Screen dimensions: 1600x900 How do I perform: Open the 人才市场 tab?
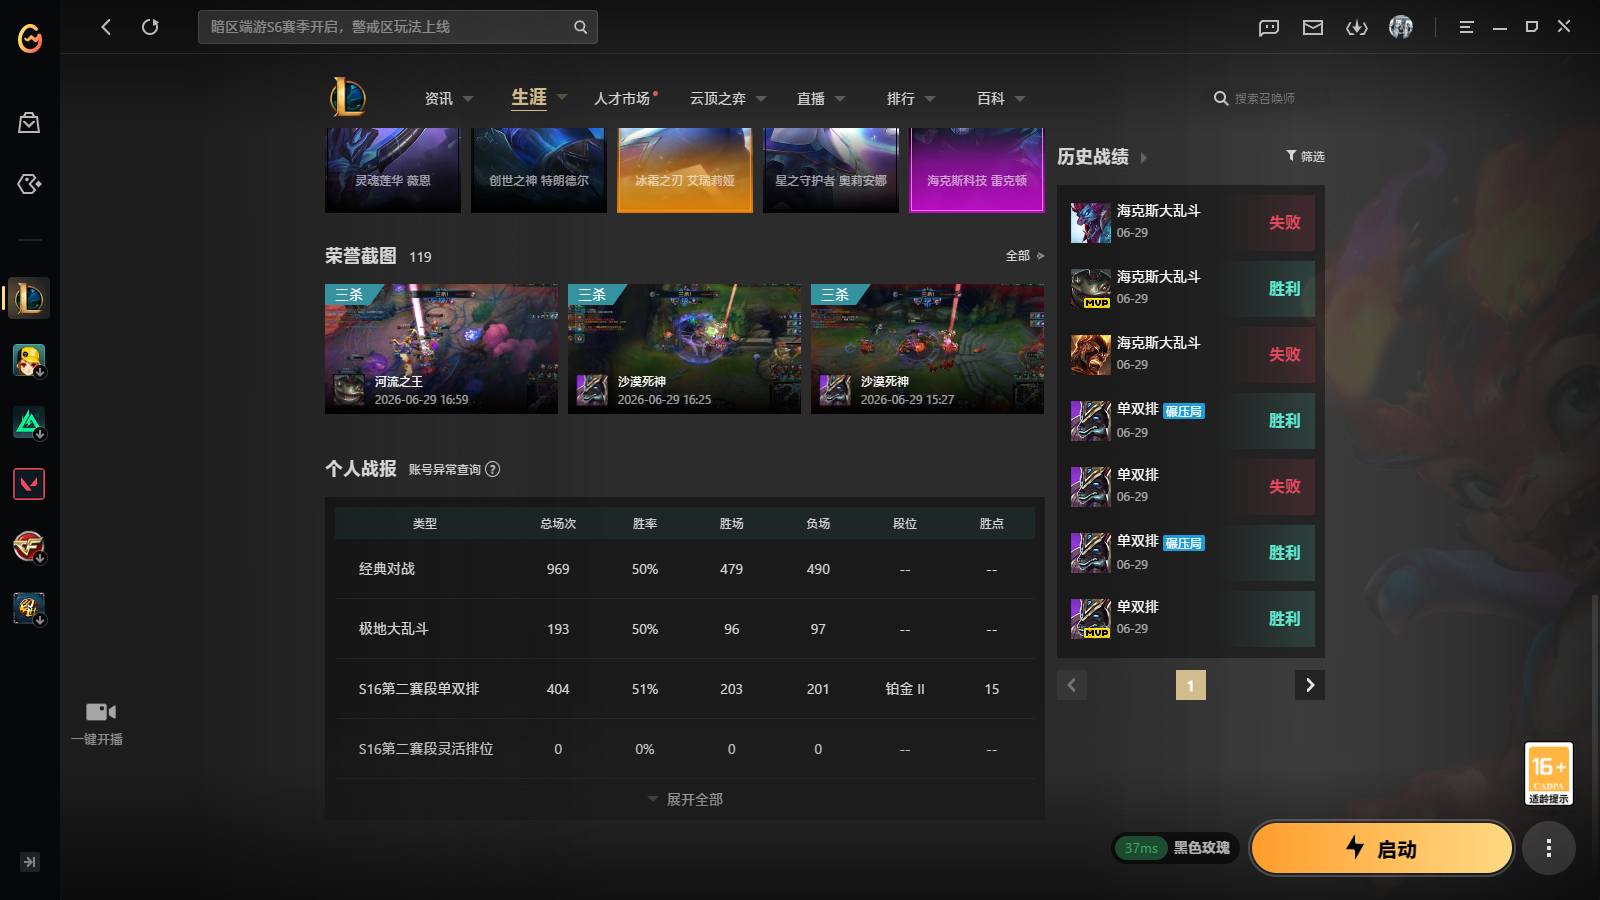click(x=622, y=98)
